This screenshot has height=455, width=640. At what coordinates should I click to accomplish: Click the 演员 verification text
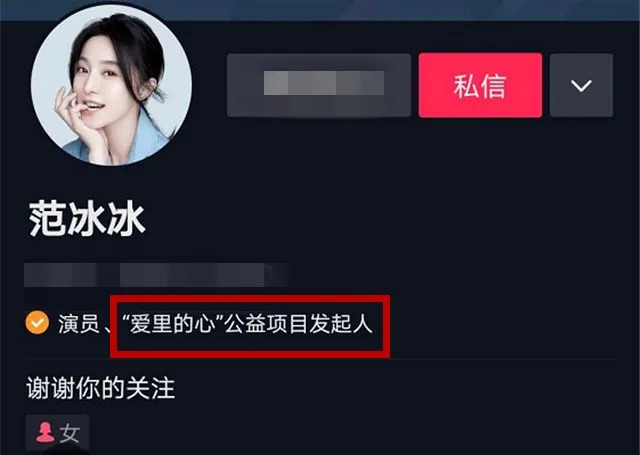click(78, 324)
